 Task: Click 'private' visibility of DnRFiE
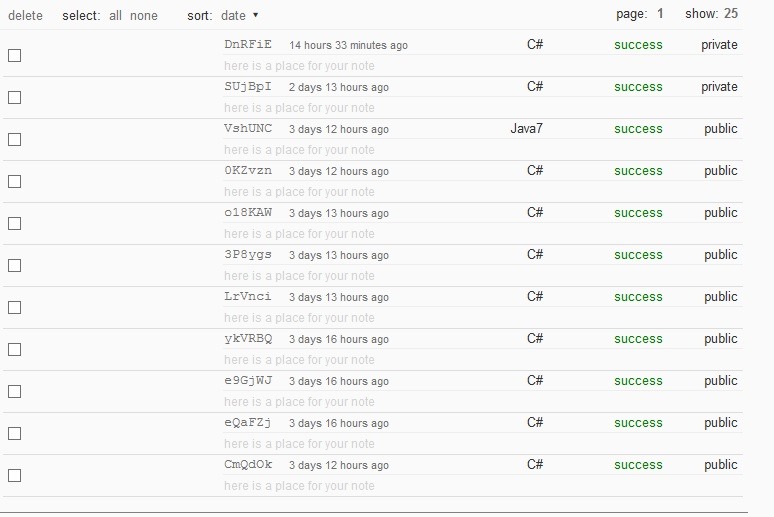719,45
